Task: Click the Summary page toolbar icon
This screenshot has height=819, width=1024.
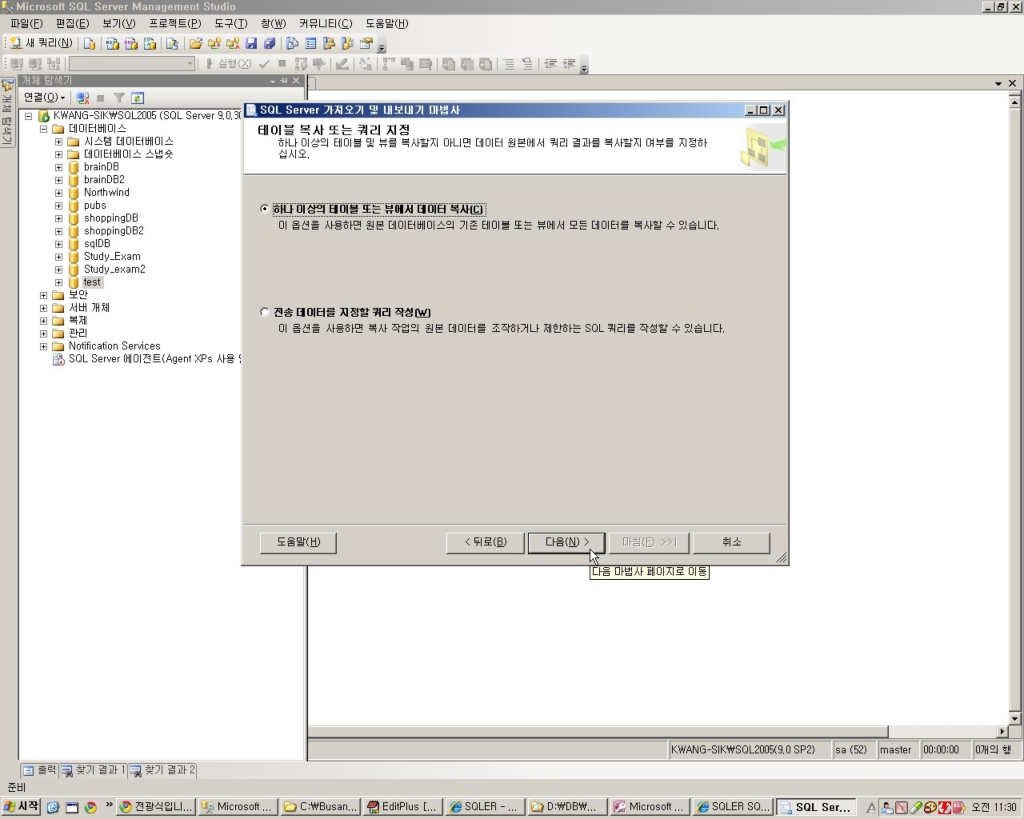Action: (311, 44)
